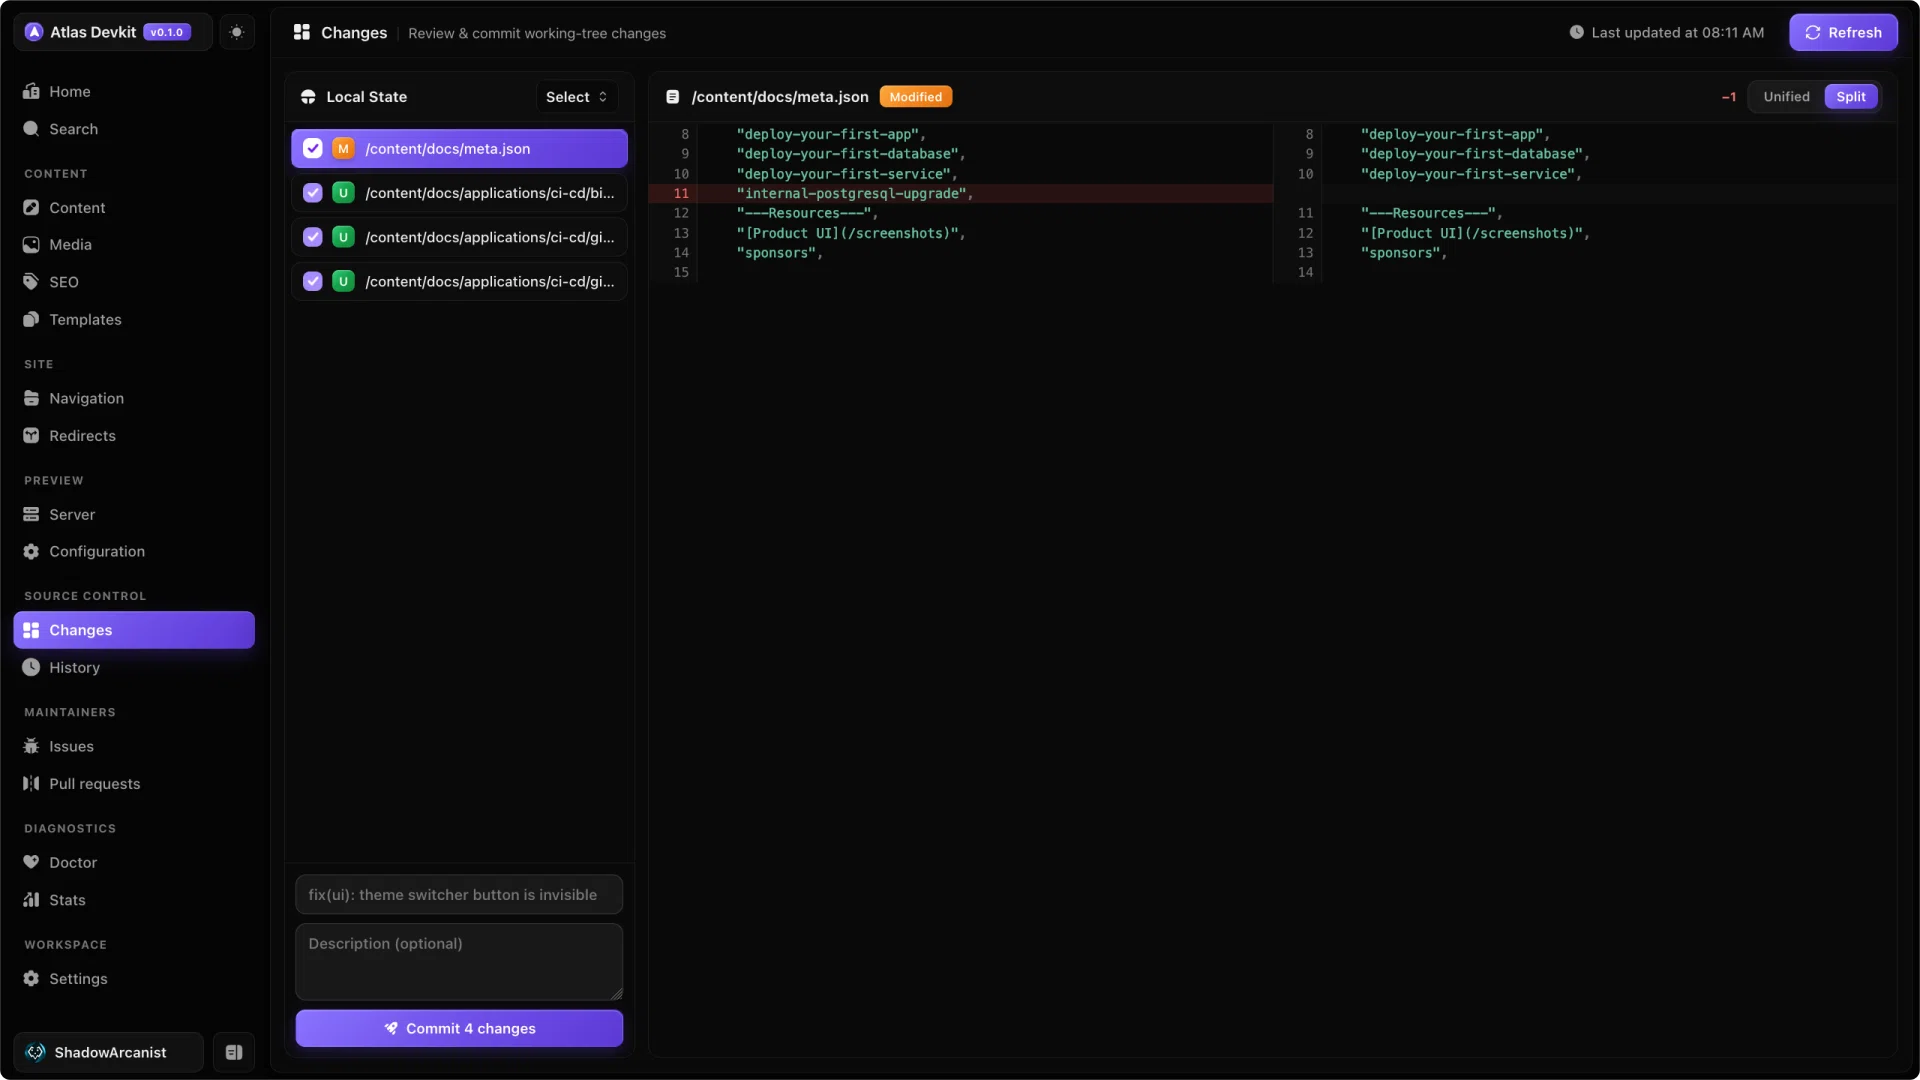Click the Media image icon
The width and height of the screenshot is (1920, 1080).
tap(31, 245)
